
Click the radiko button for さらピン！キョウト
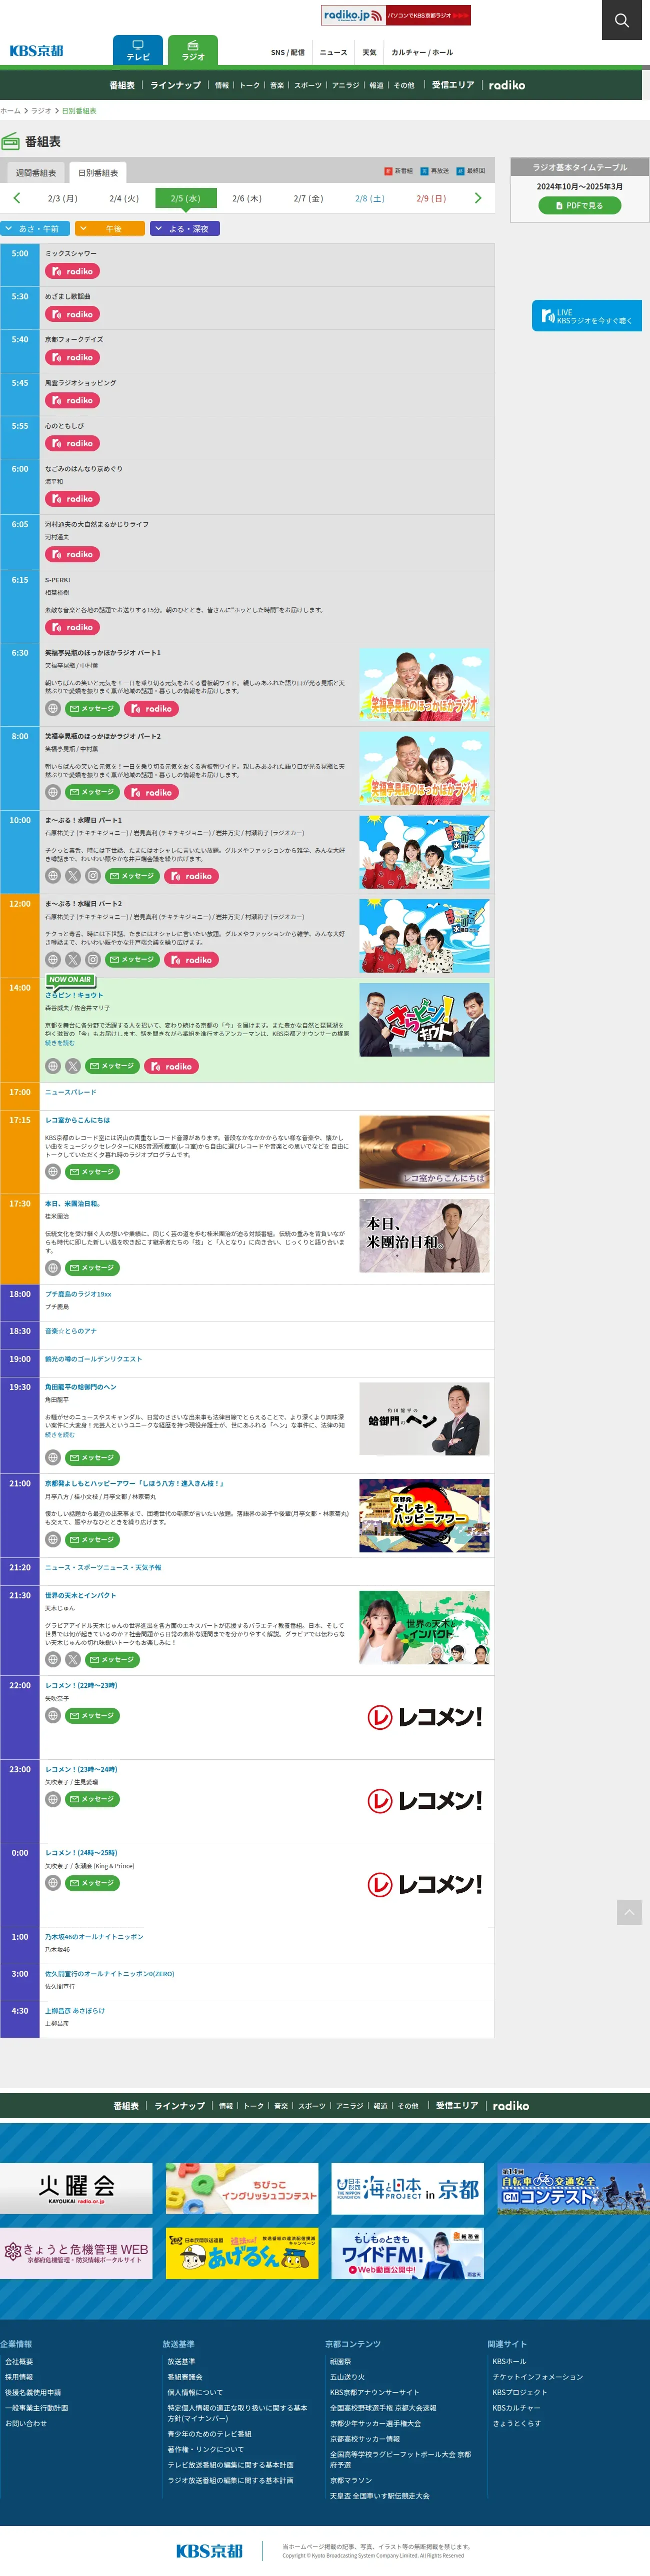click(172, 1066)
